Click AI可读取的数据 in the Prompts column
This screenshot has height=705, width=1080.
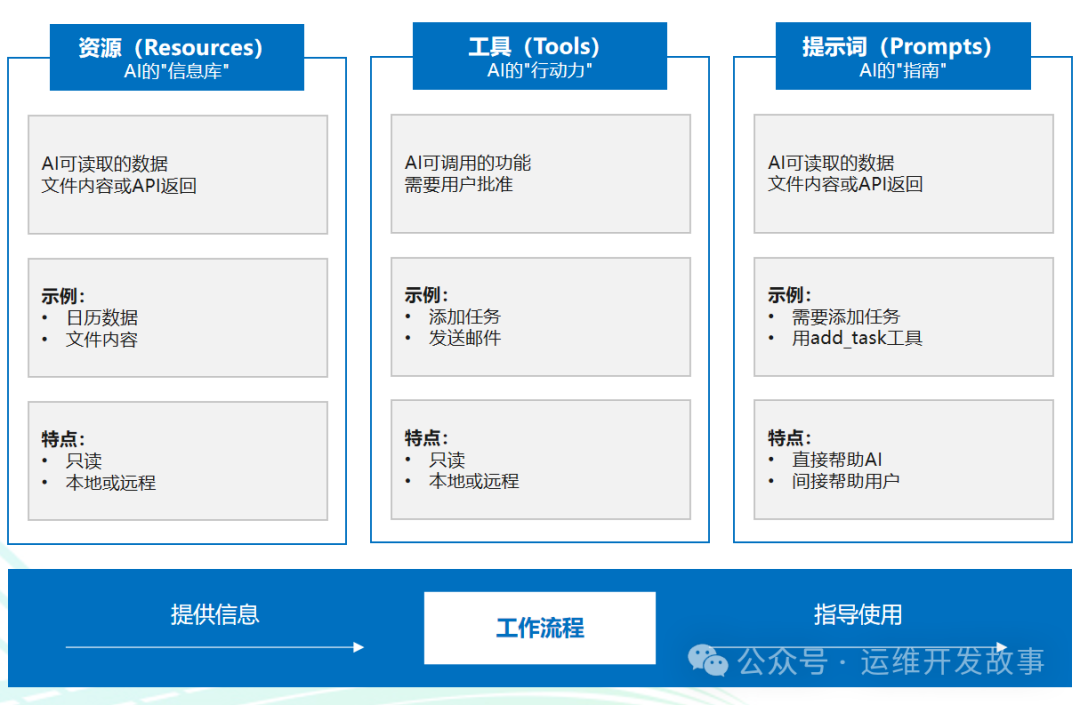831,163
